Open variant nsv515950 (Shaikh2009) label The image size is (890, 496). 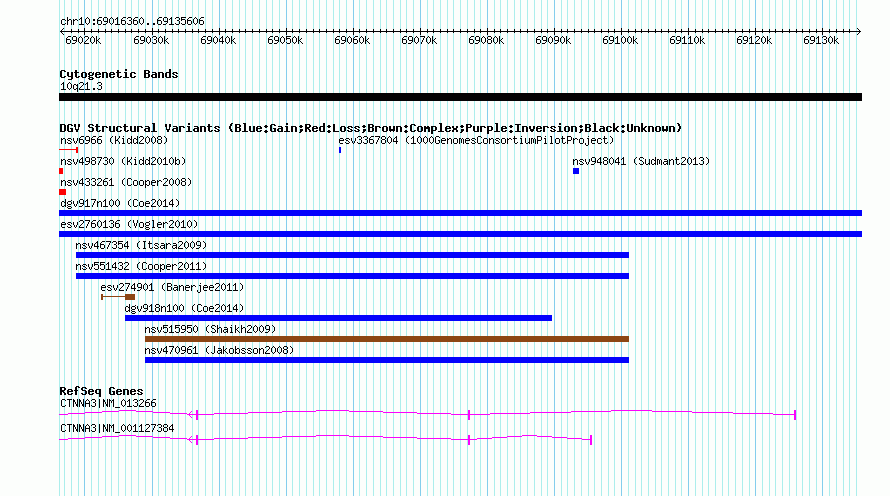pyautogui.click(x=210, y=329)
